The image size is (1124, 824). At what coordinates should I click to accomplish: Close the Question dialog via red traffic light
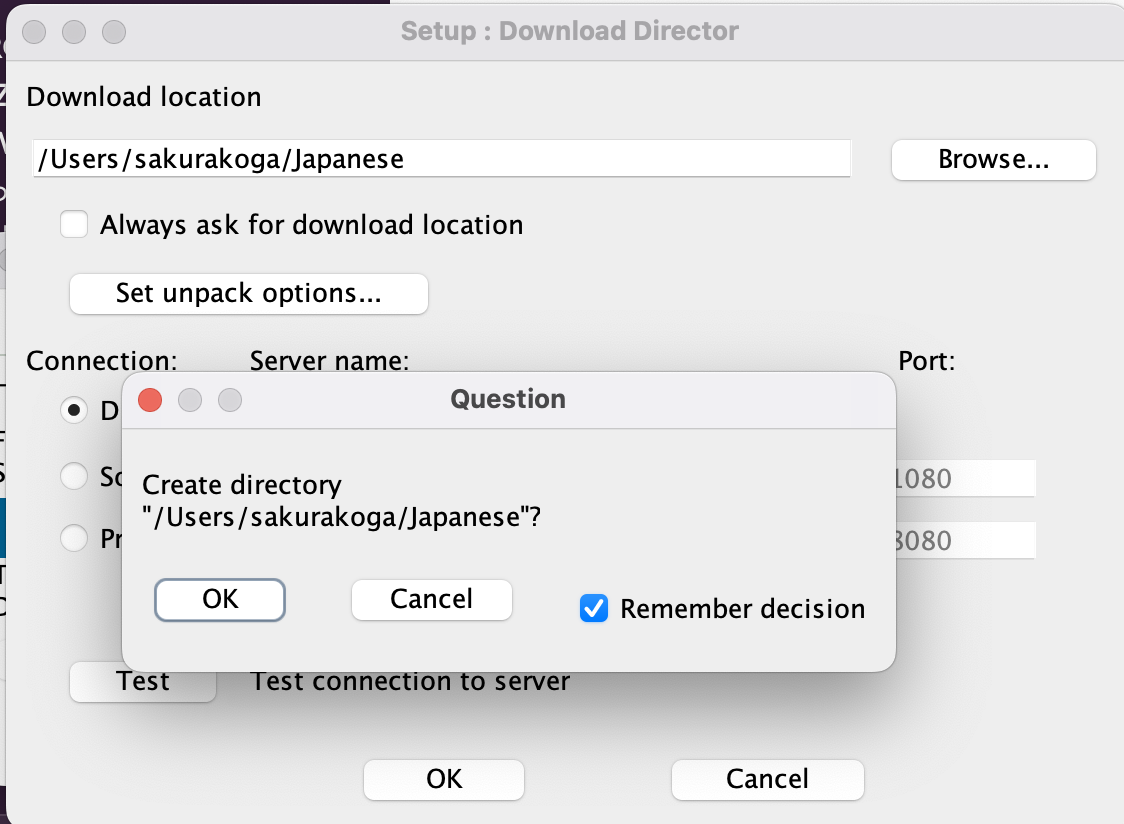click(150, 400)
